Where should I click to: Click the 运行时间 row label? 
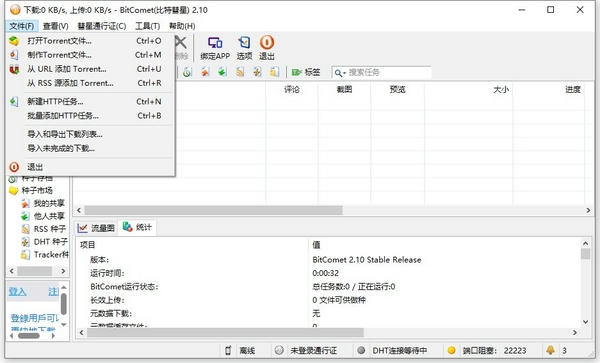pos(107,273)
